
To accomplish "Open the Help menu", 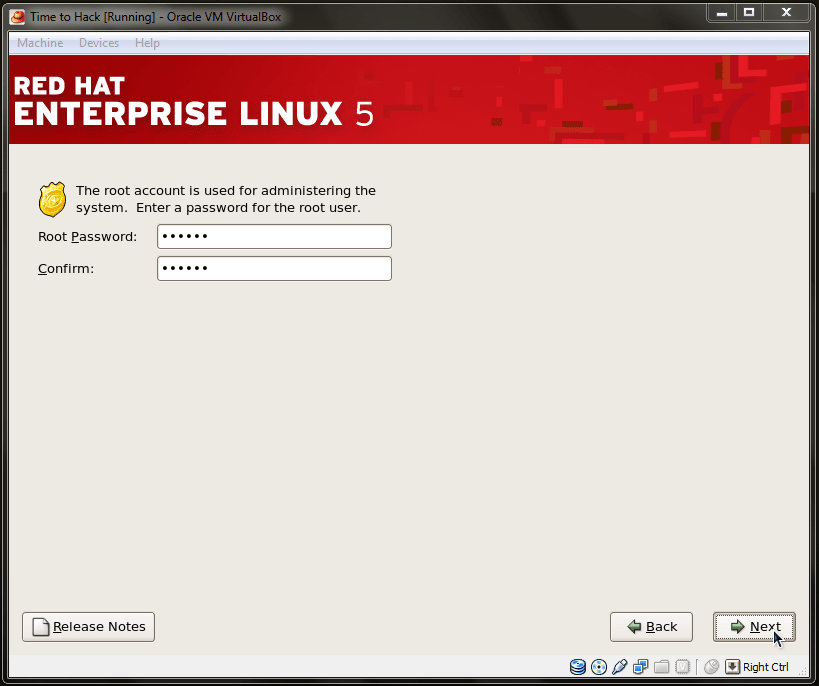I will [x=147, y=43].
